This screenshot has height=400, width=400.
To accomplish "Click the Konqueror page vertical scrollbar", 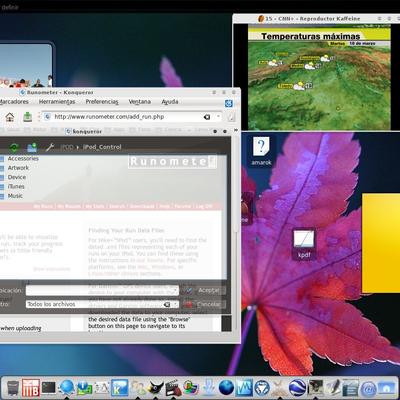I will pos(236,233).
